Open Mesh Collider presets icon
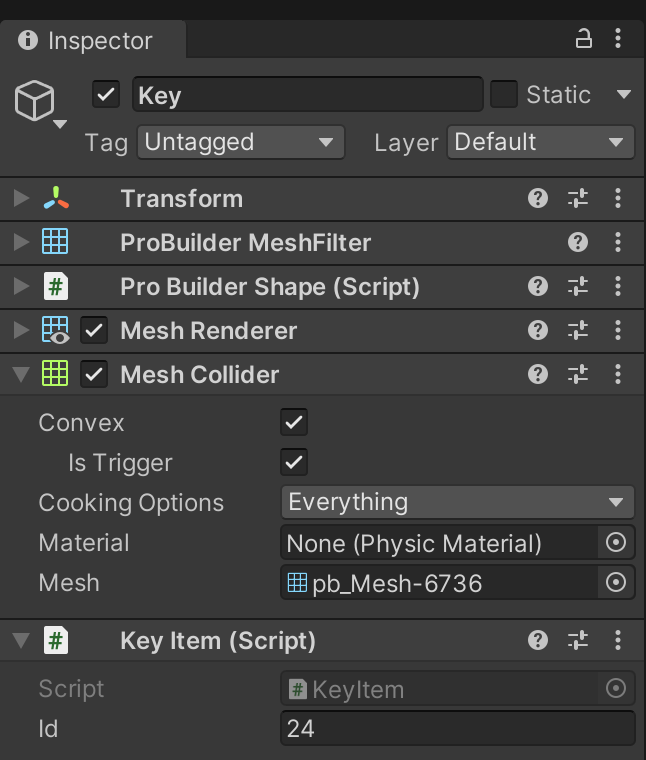Image resolution: width=646 pixels, height=760 pixels. [578, 374]
